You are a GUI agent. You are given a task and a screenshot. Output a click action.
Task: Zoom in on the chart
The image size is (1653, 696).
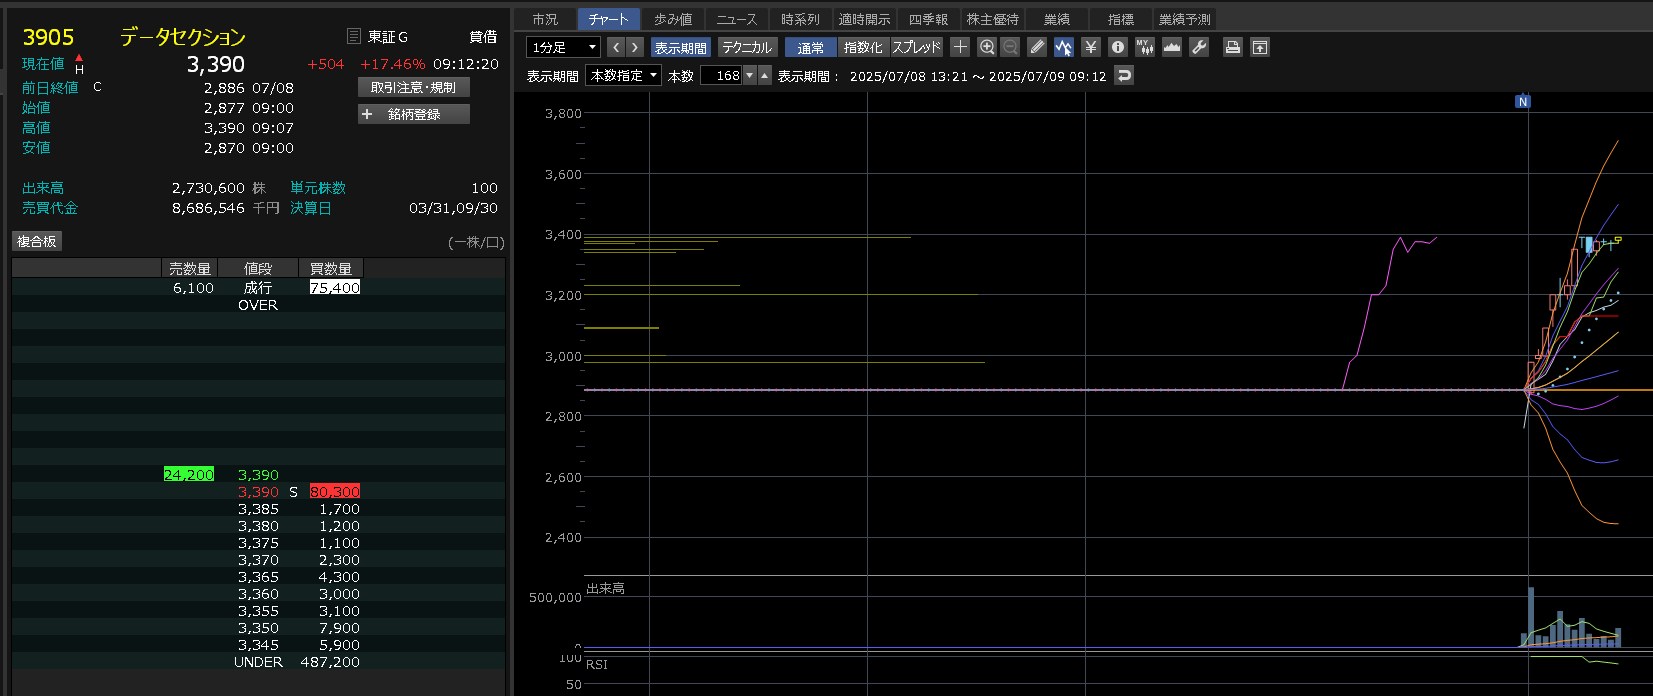(x=987, y=47)
